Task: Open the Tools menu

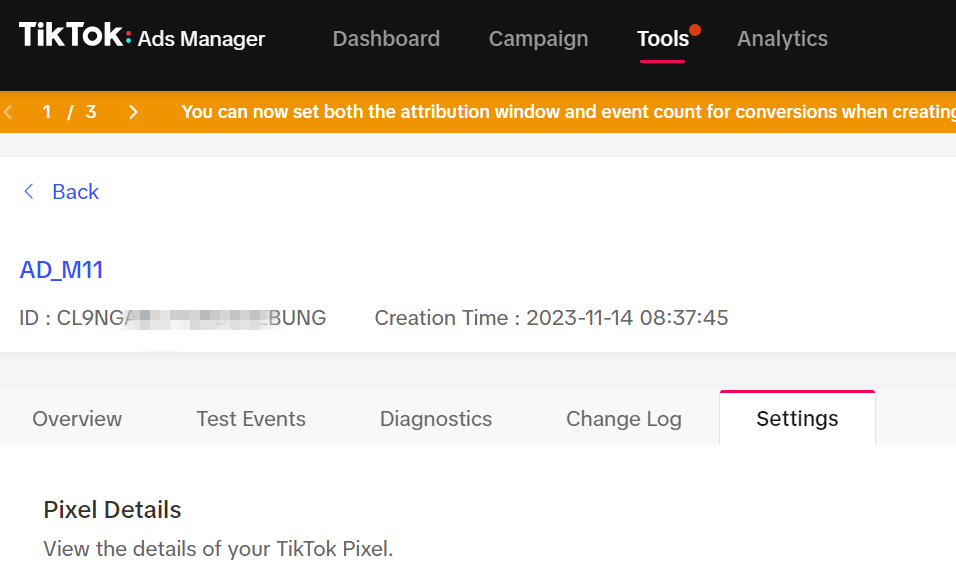Action: click(663, 38)
